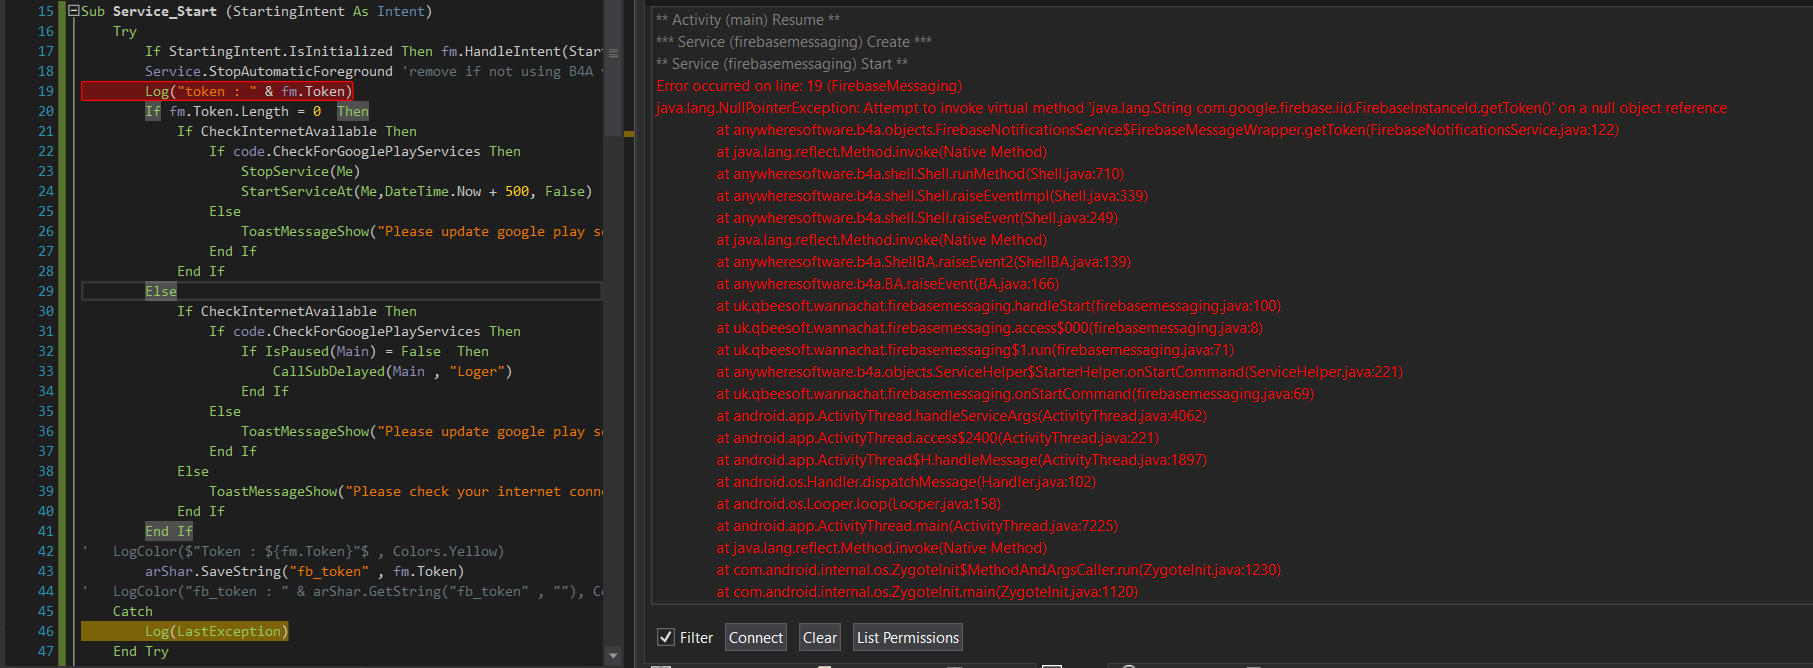The height and width of the screenshot is (668, 1813).
Task: Open the 'Error occurred on line: 19' entry
Action: click(x=809, y=86)
